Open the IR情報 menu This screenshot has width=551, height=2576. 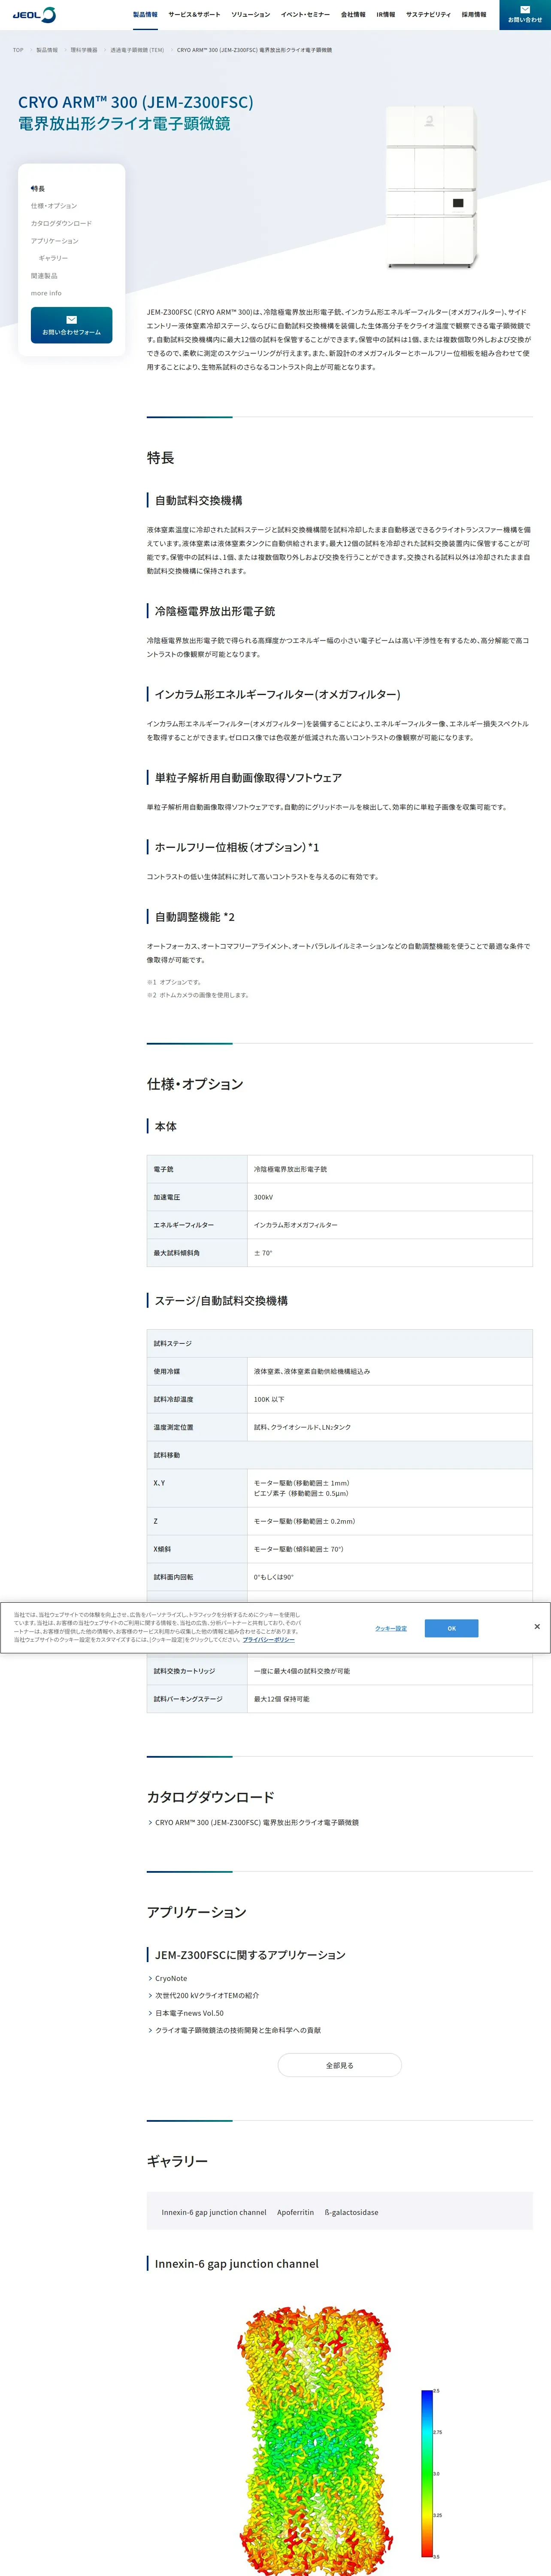385,15
